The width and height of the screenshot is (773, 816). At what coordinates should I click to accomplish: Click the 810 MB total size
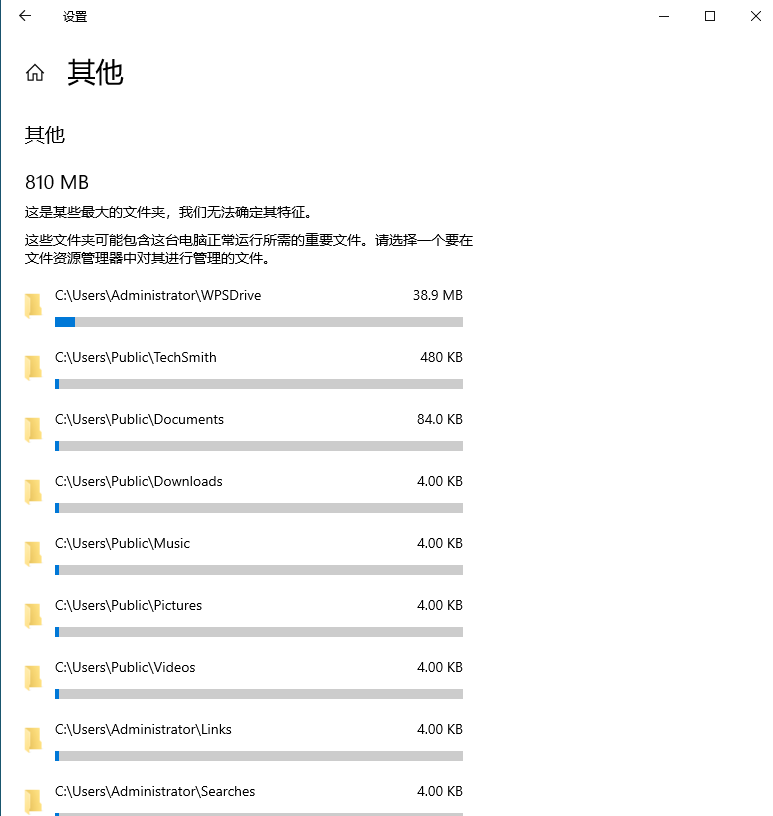pyautogui.click(x=57, y=183)
